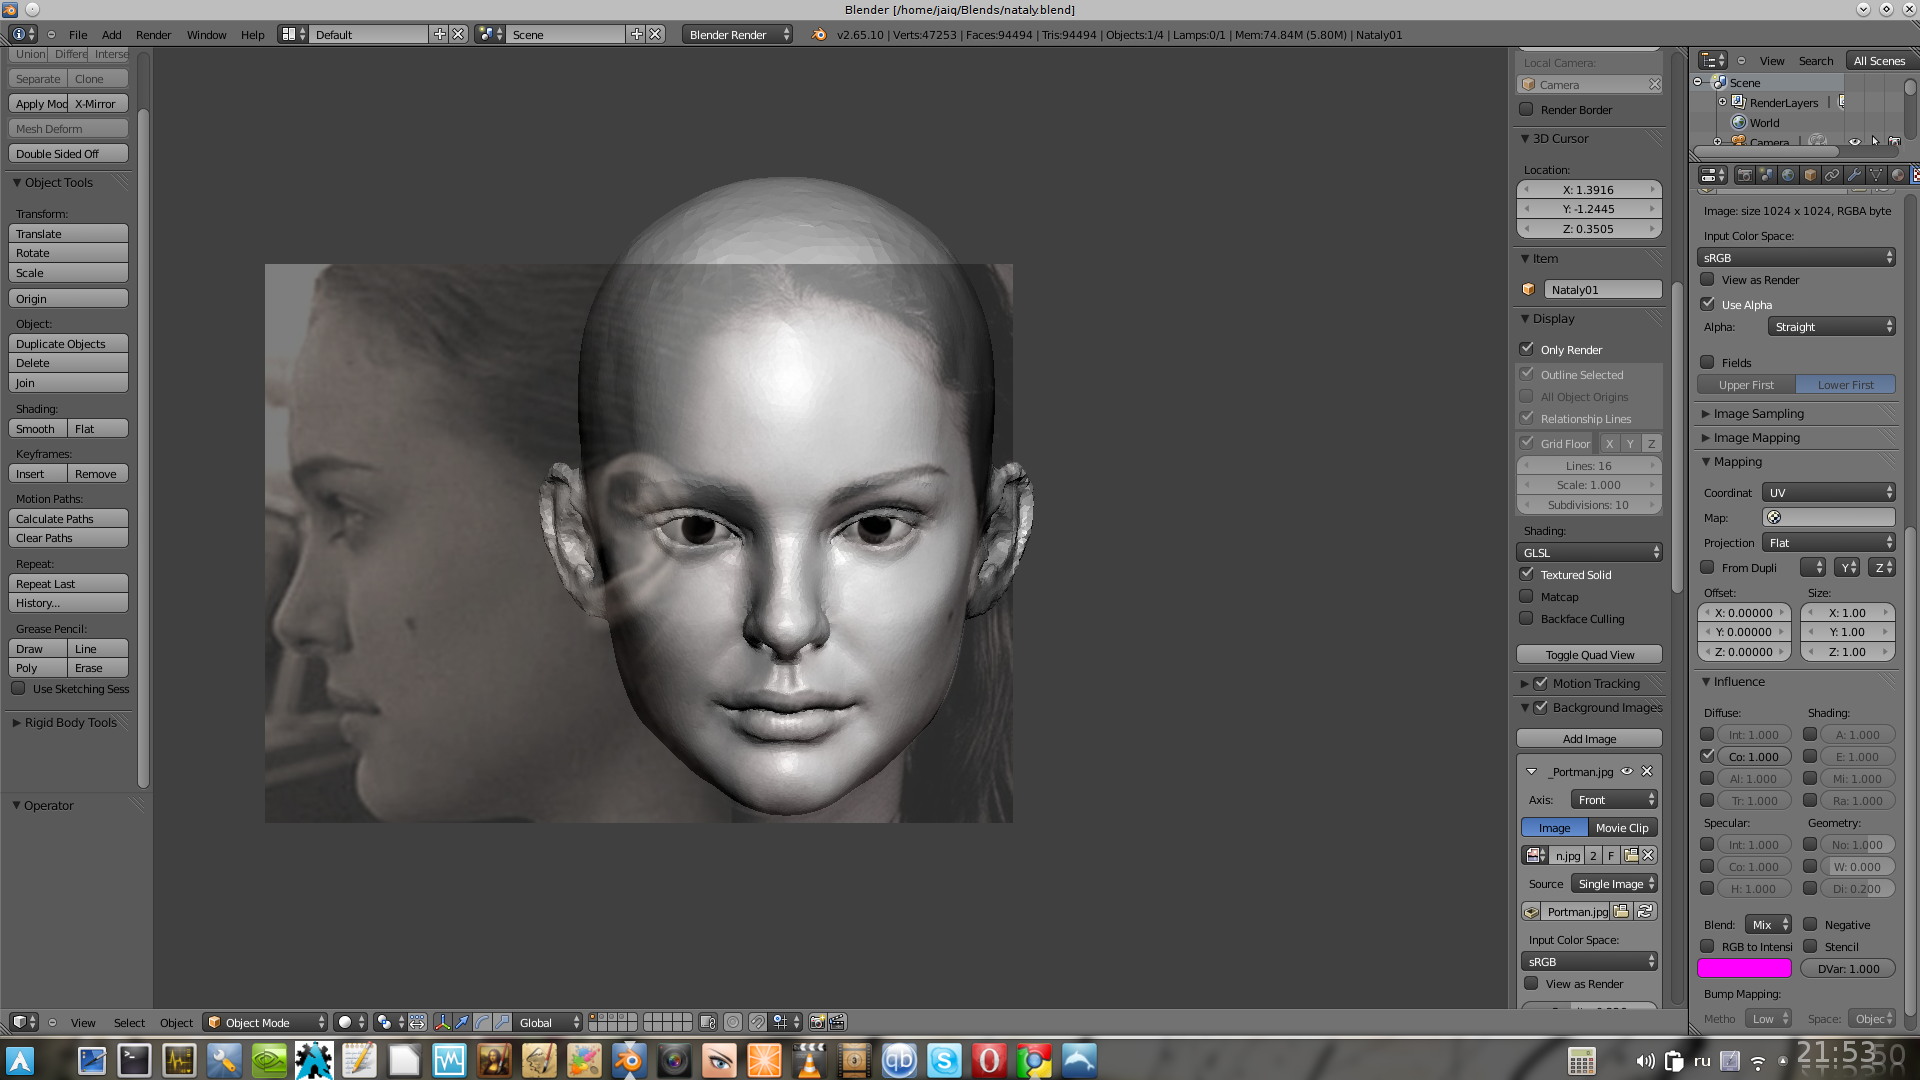This screenshot has width=1920, height=1080.
Task: Toggle the Only Render checkbox
Action: [x=1527, y=349]
